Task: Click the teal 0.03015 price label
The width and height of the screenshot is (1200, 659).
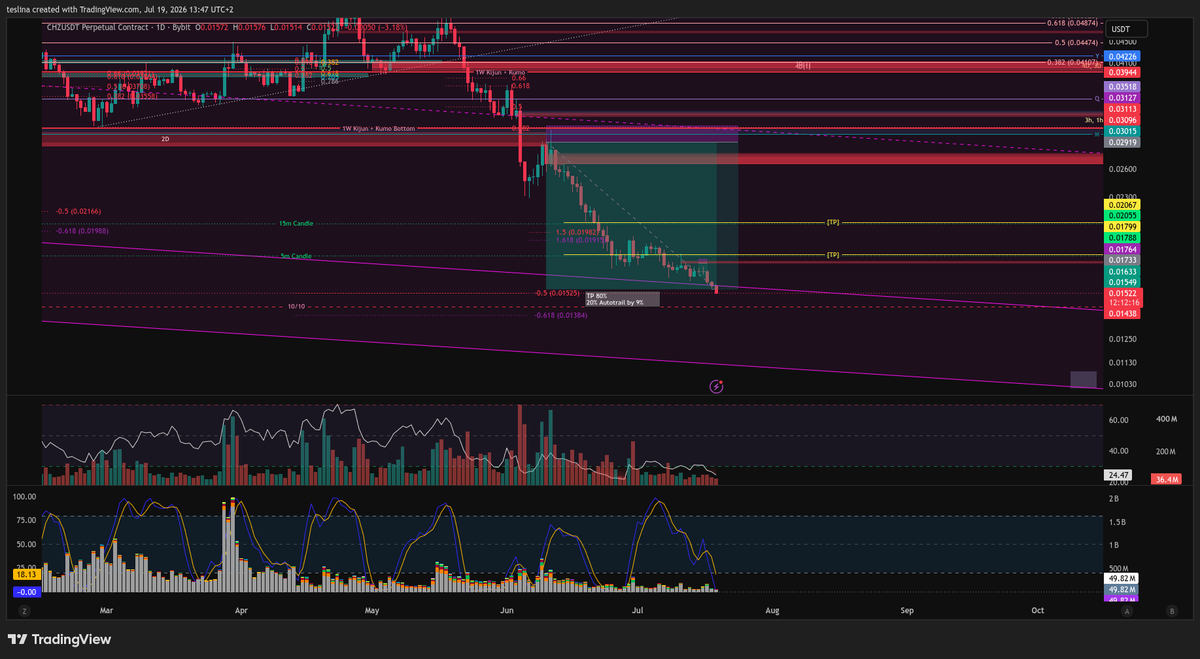Action: 1121,131
